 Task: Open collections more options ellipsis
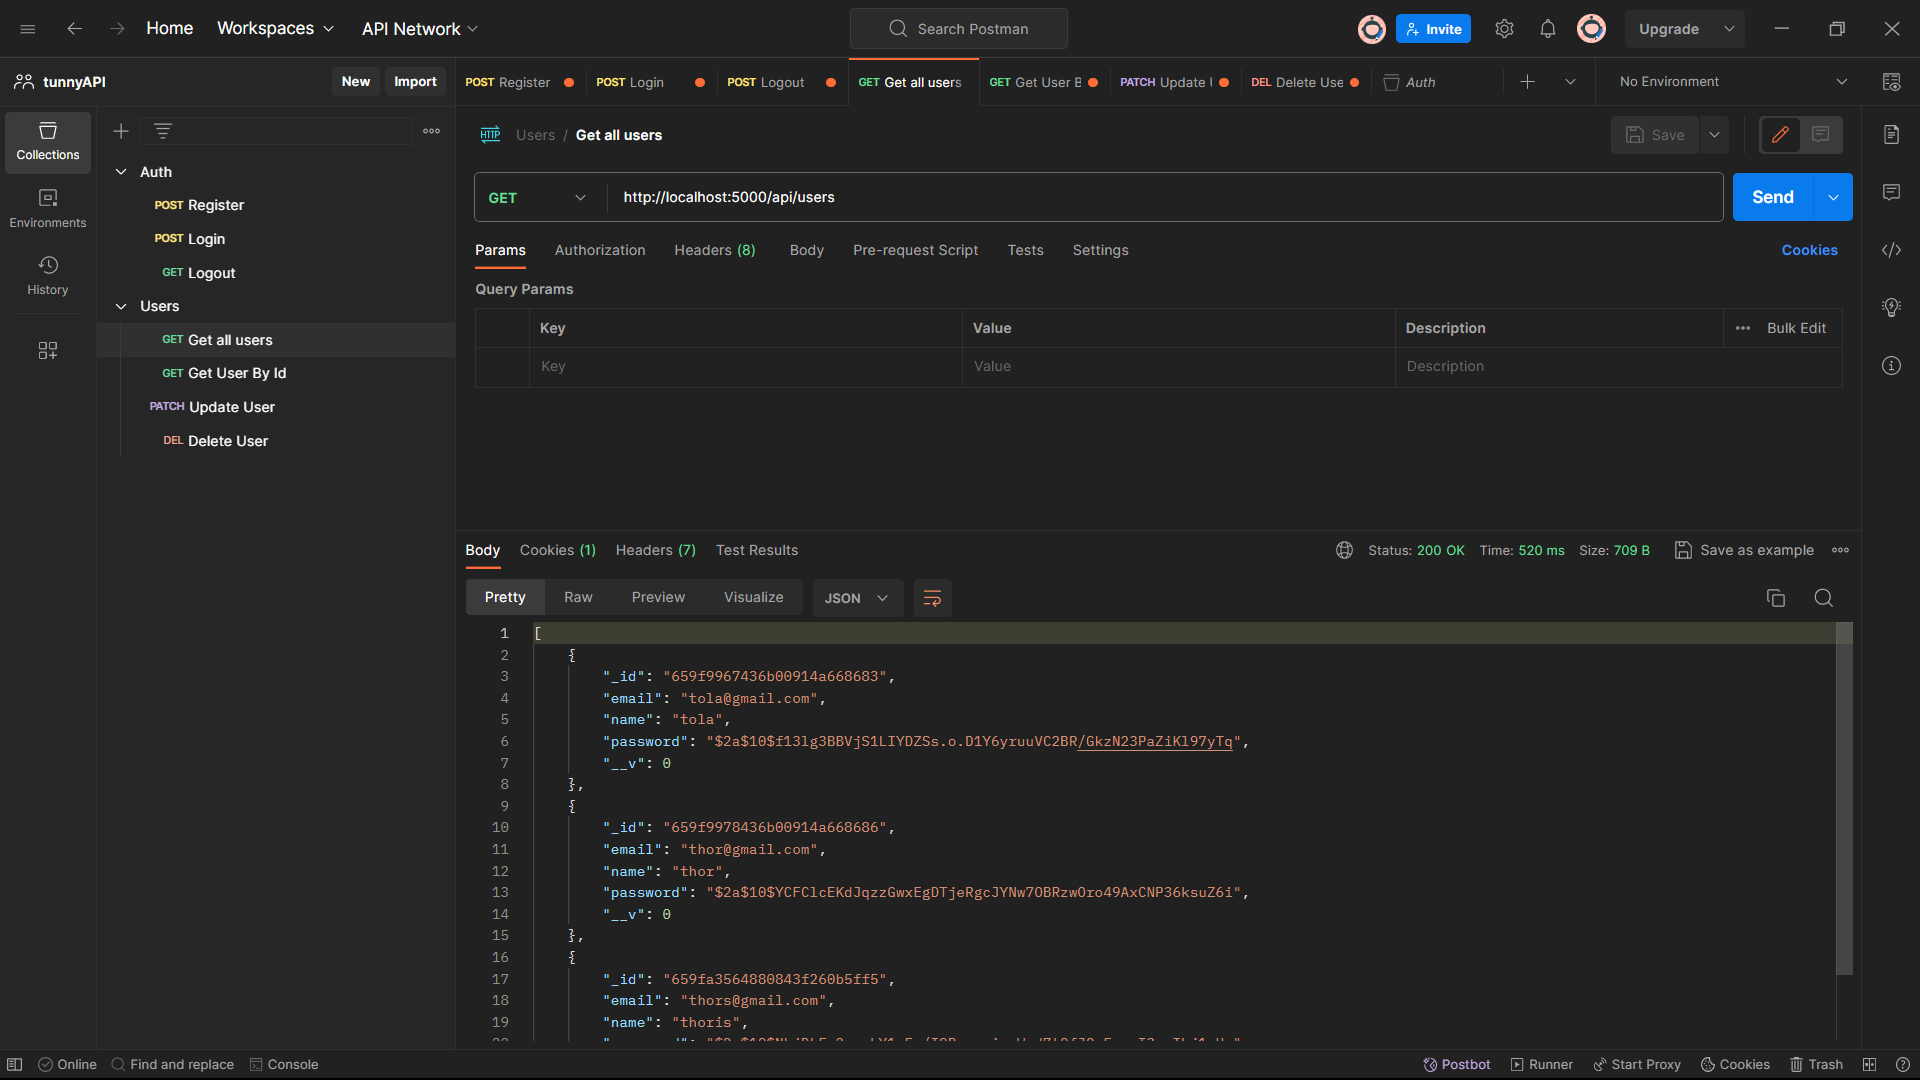click(432, 131)
